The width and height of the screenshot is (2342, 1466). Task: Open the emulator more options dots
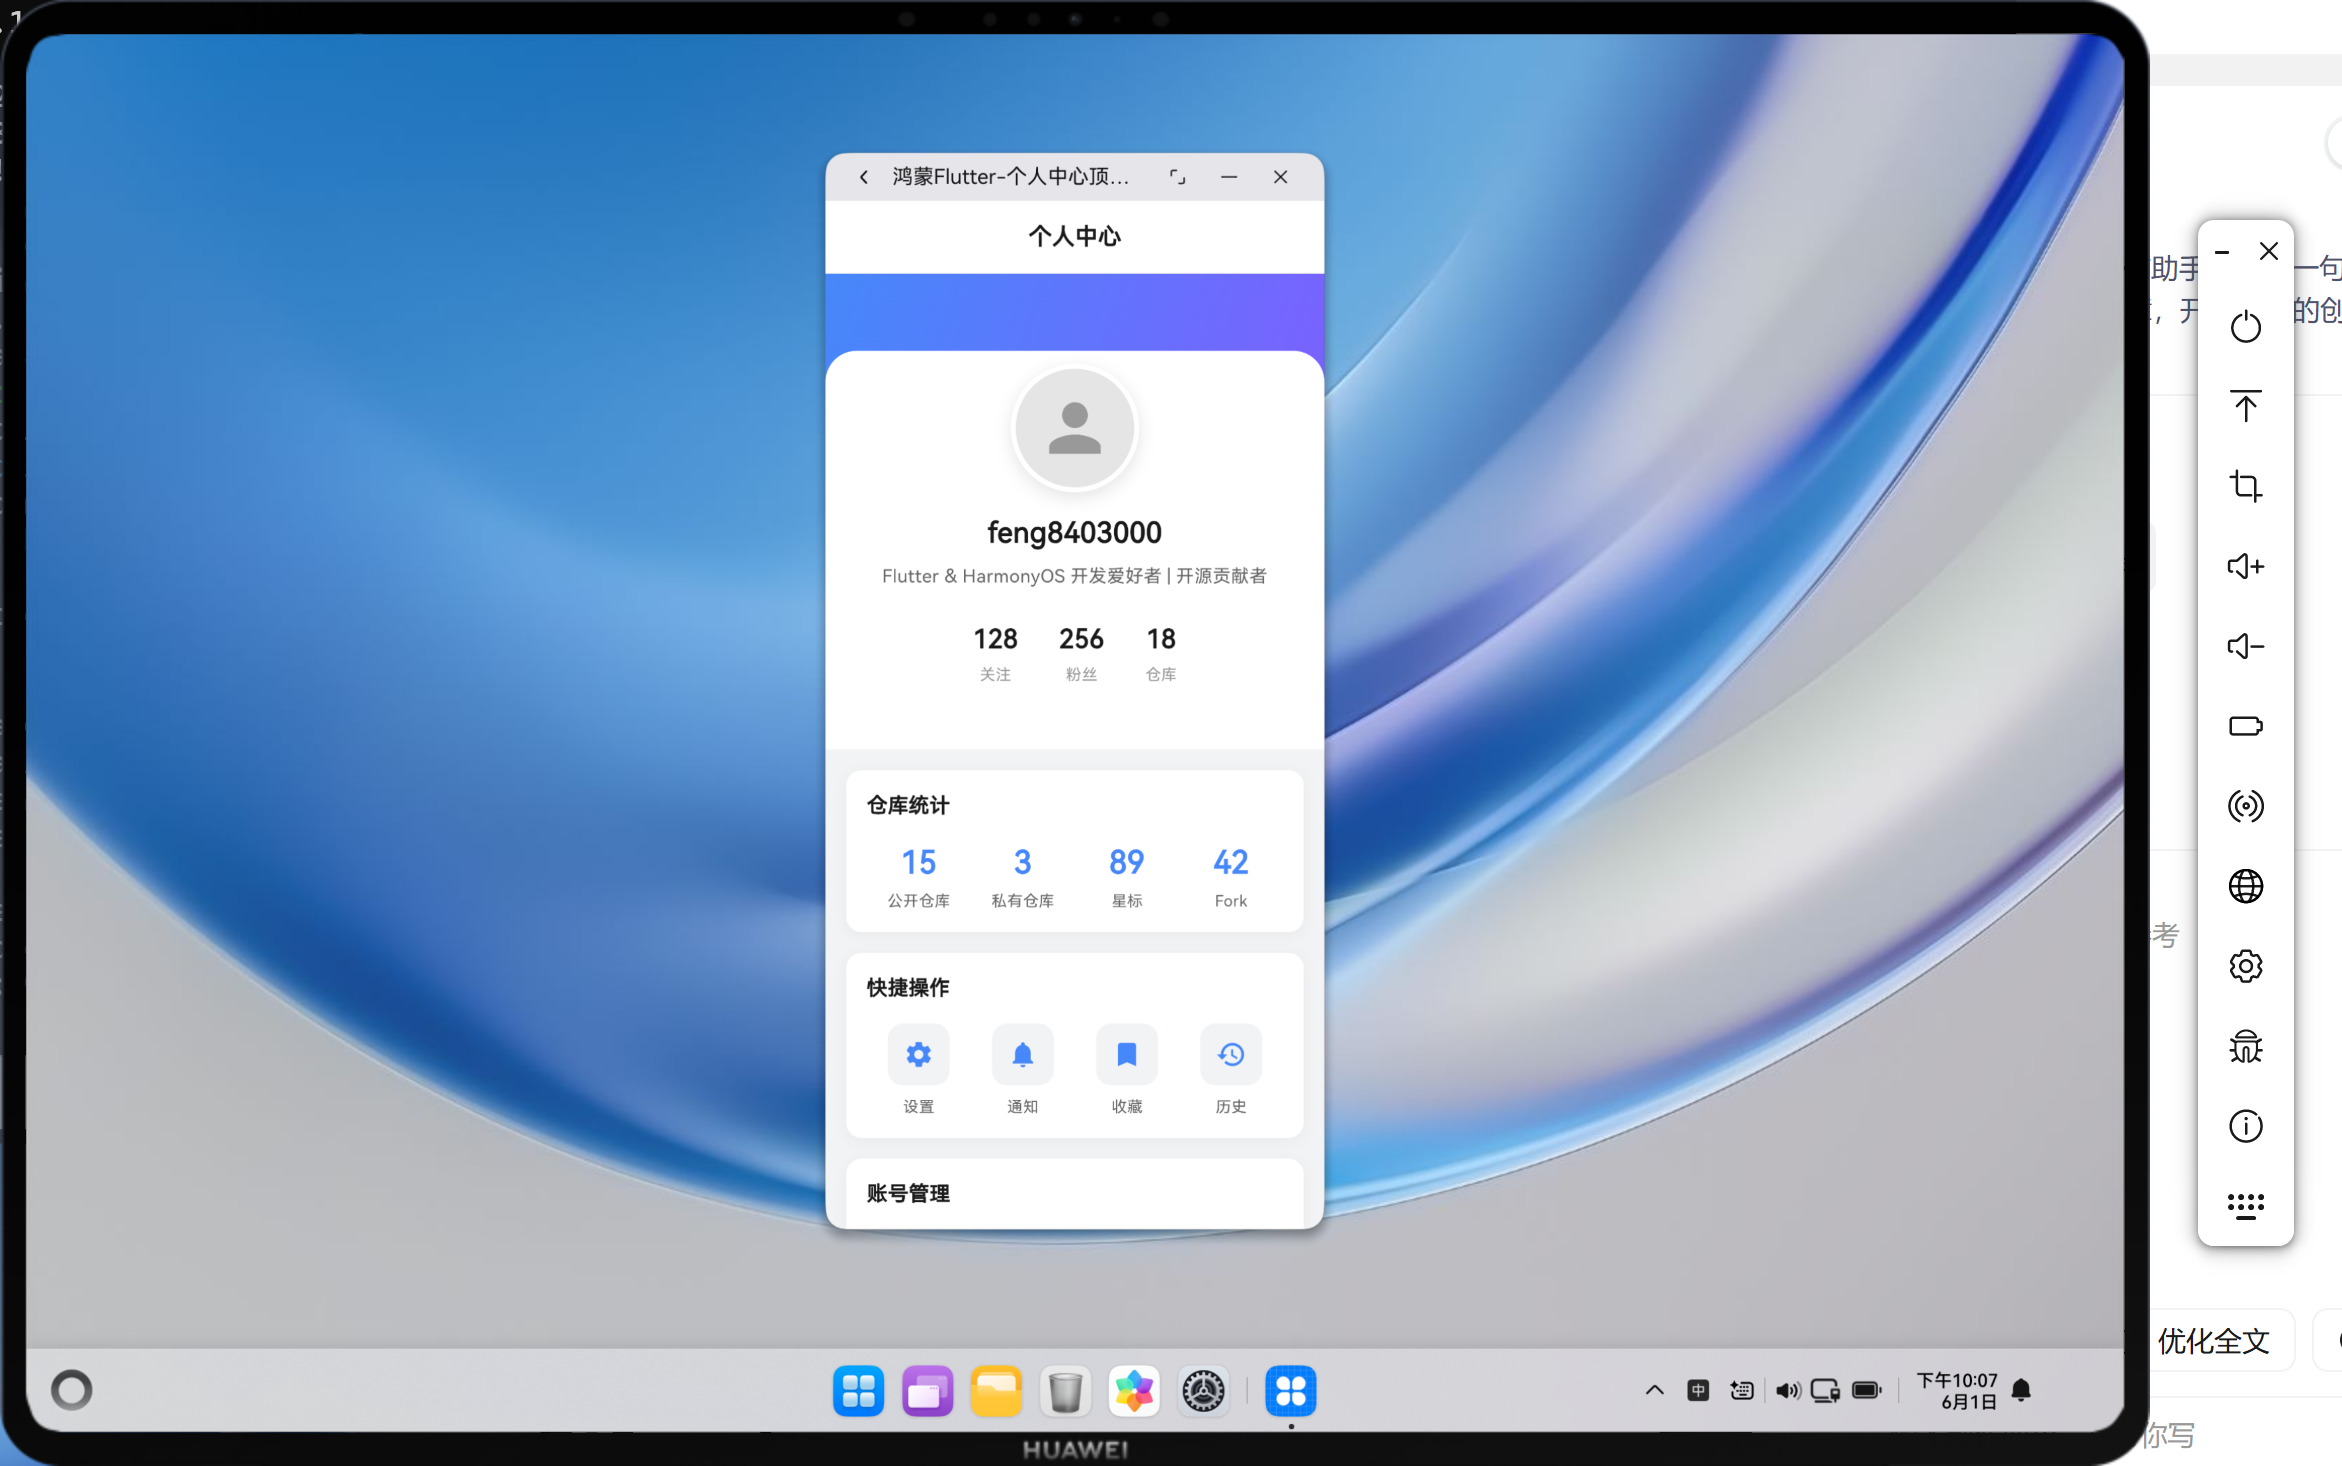click(x=2245, y=1206)
